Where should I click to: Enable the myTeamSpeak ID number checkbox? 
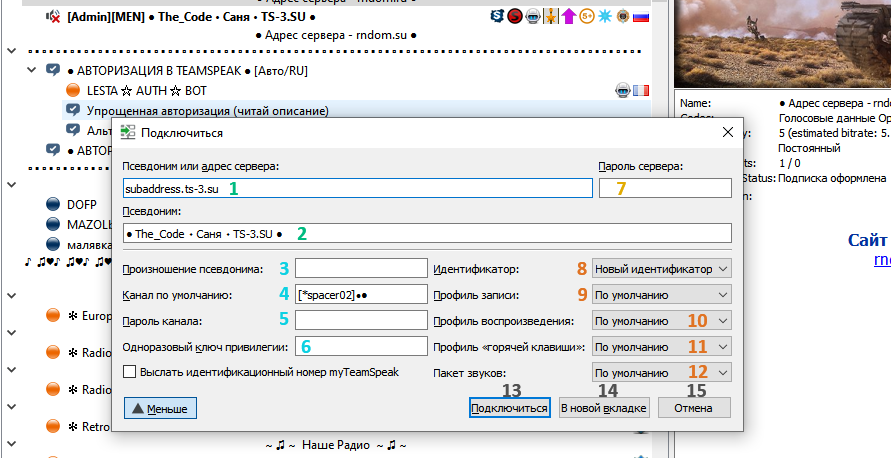(x=129, y=372)
